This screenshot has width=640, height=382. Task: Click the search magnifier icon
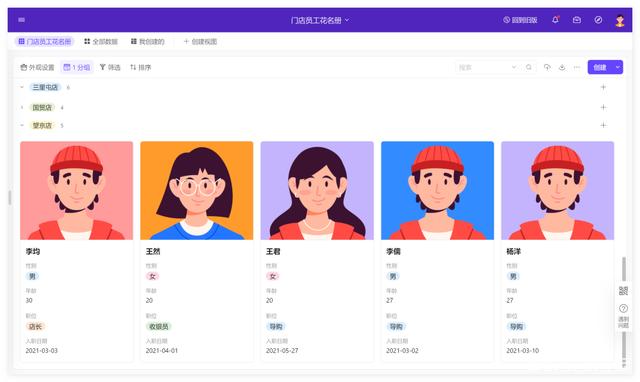(x=529, y=67)
